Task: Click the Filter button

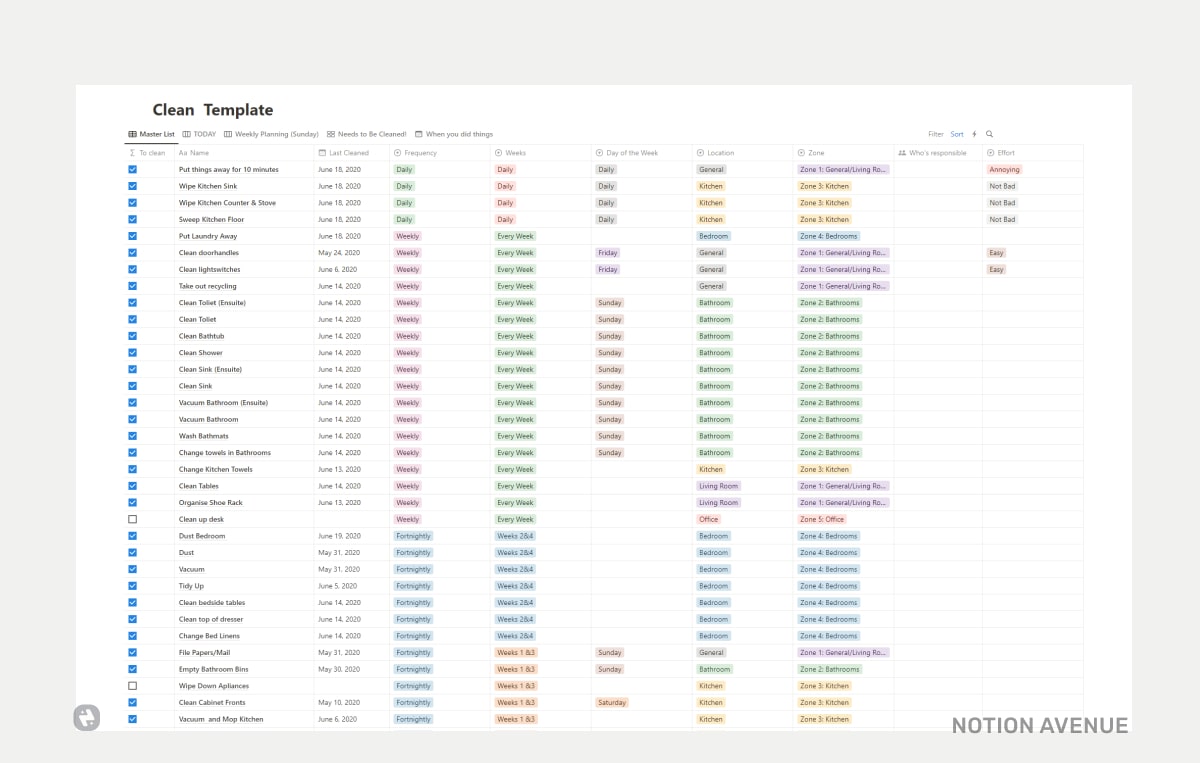Action: (x=936, y=133)
